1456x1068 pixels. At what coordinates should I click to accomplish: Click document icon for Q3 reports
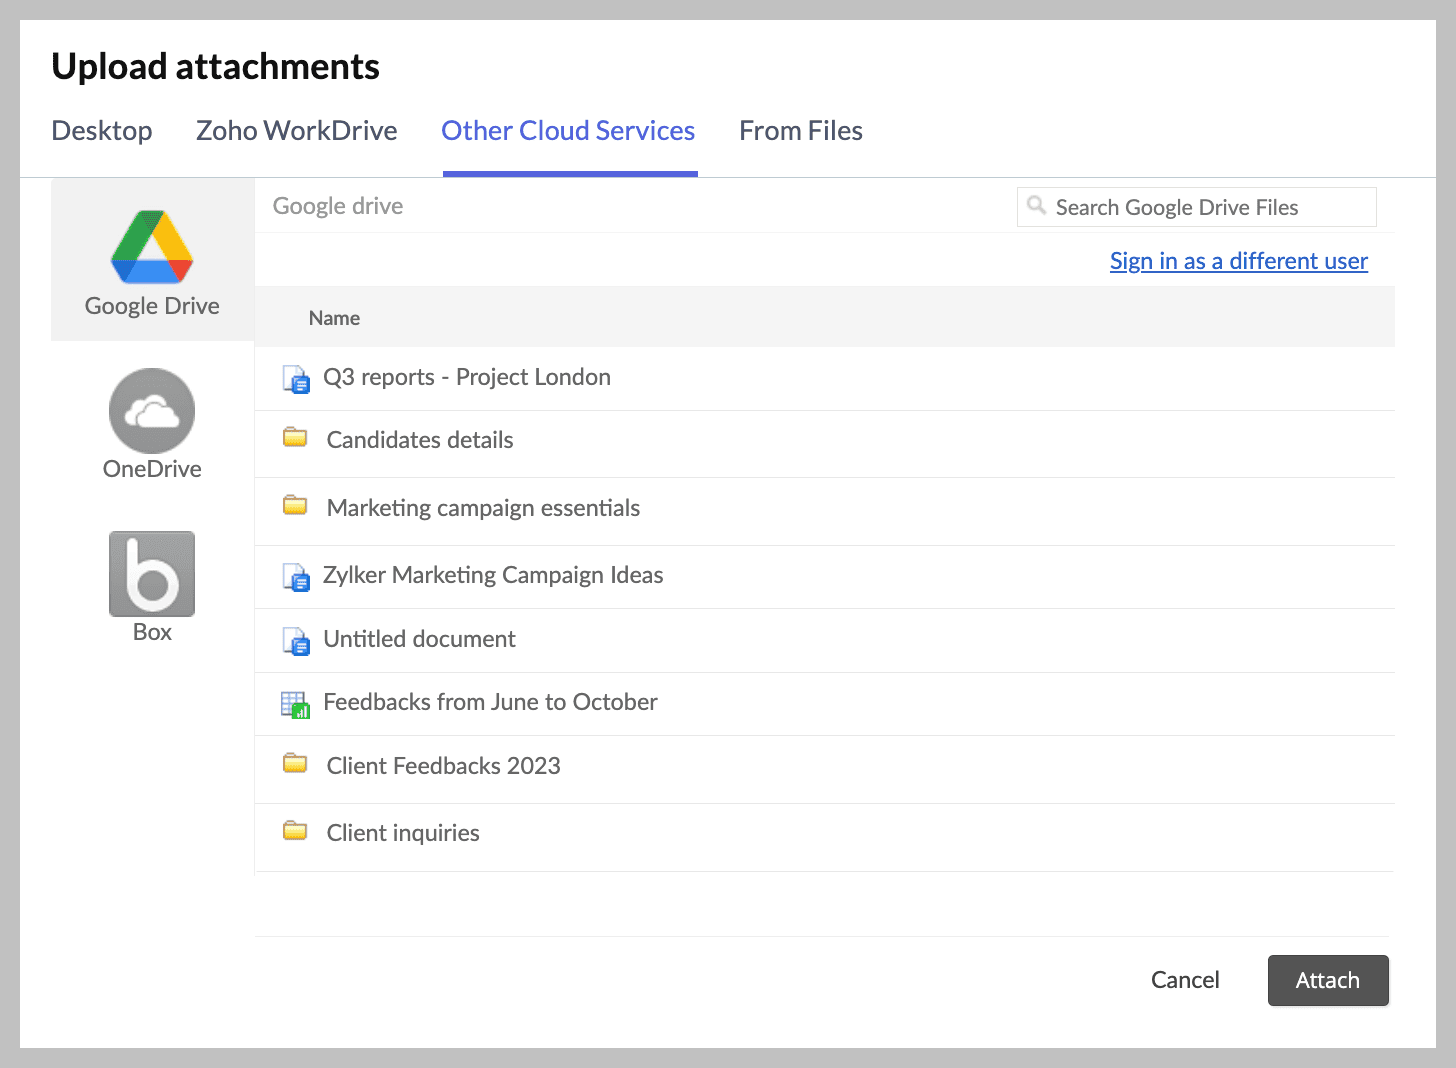tap(296, 379)
